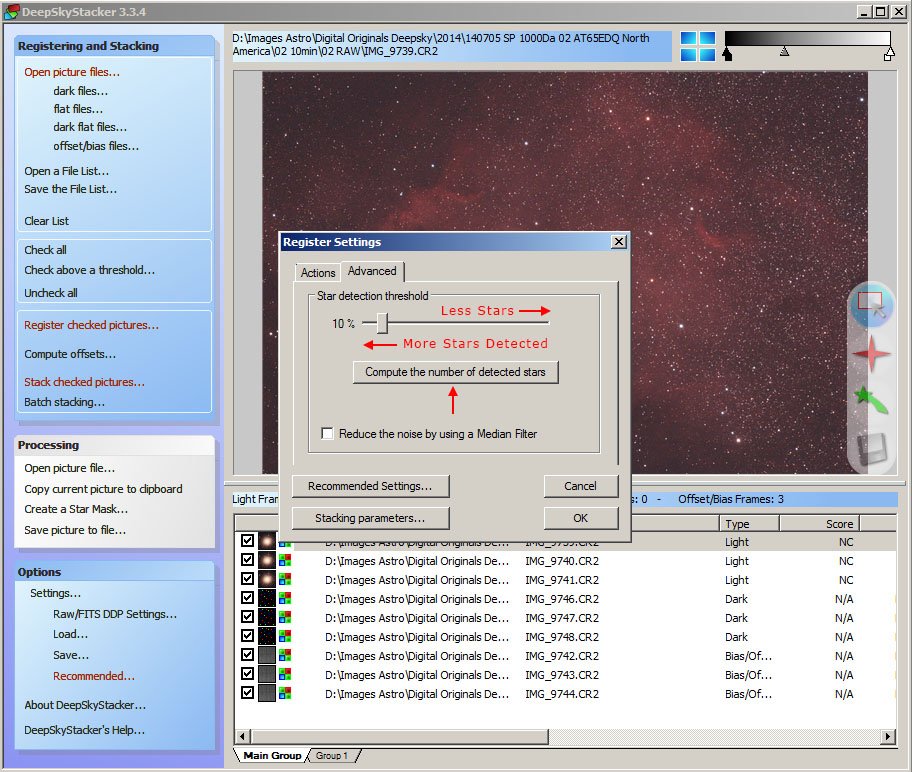Viewport: 912px width, 772px height.
Task: Add dark flat files from sidebar
Action: (x=90, y=127)
